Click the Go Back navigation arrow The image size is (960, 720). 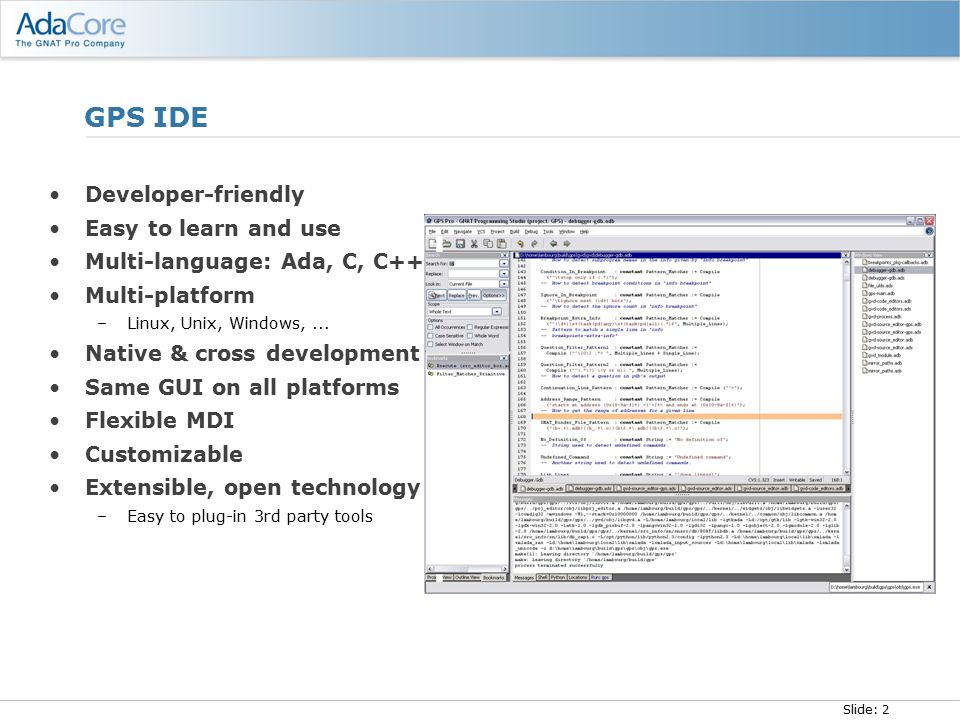tap(553, 244)
